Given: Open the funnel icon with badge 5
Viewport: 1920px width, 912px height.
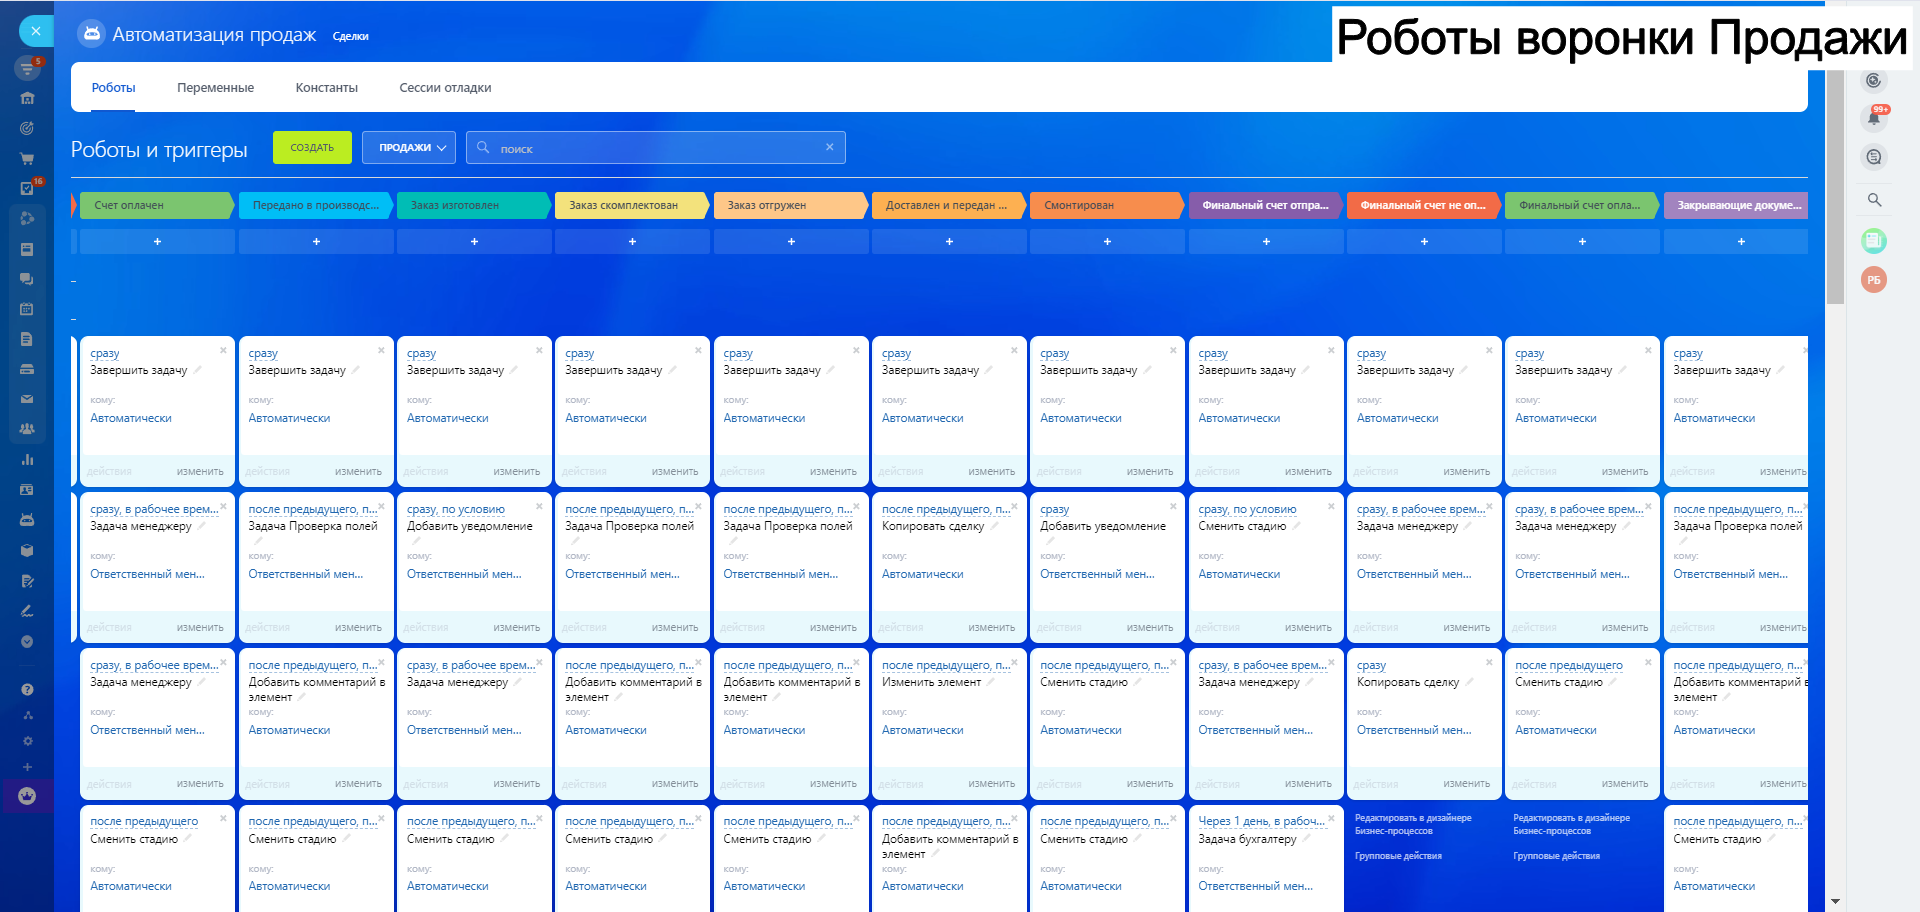Looking at the screenshot, I should pos(27,68).
